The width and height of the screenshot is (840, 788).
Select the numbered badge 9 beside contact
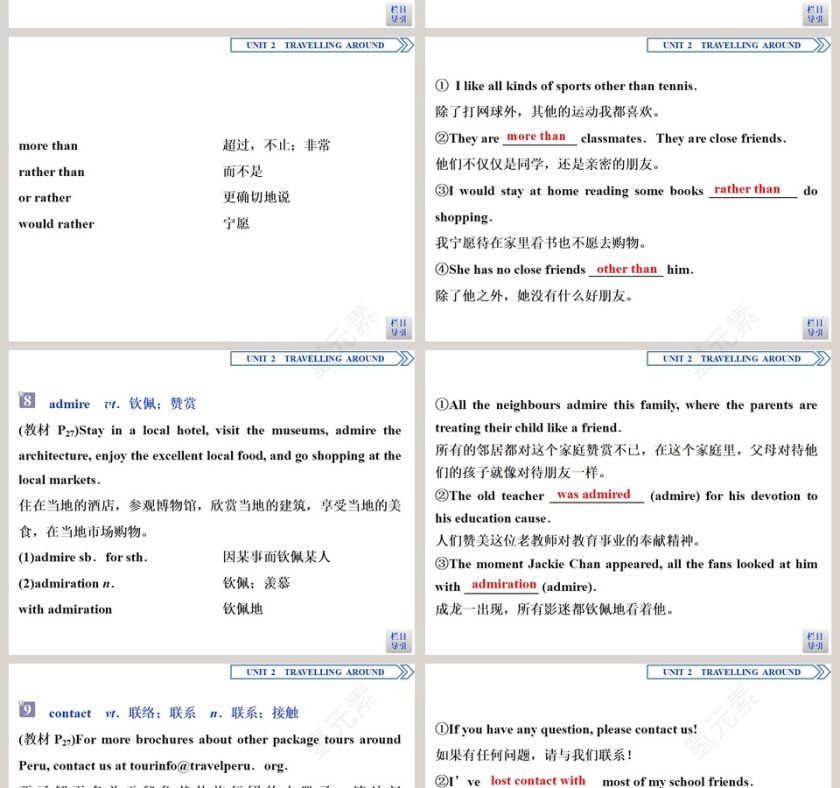(x=27, y=713)
